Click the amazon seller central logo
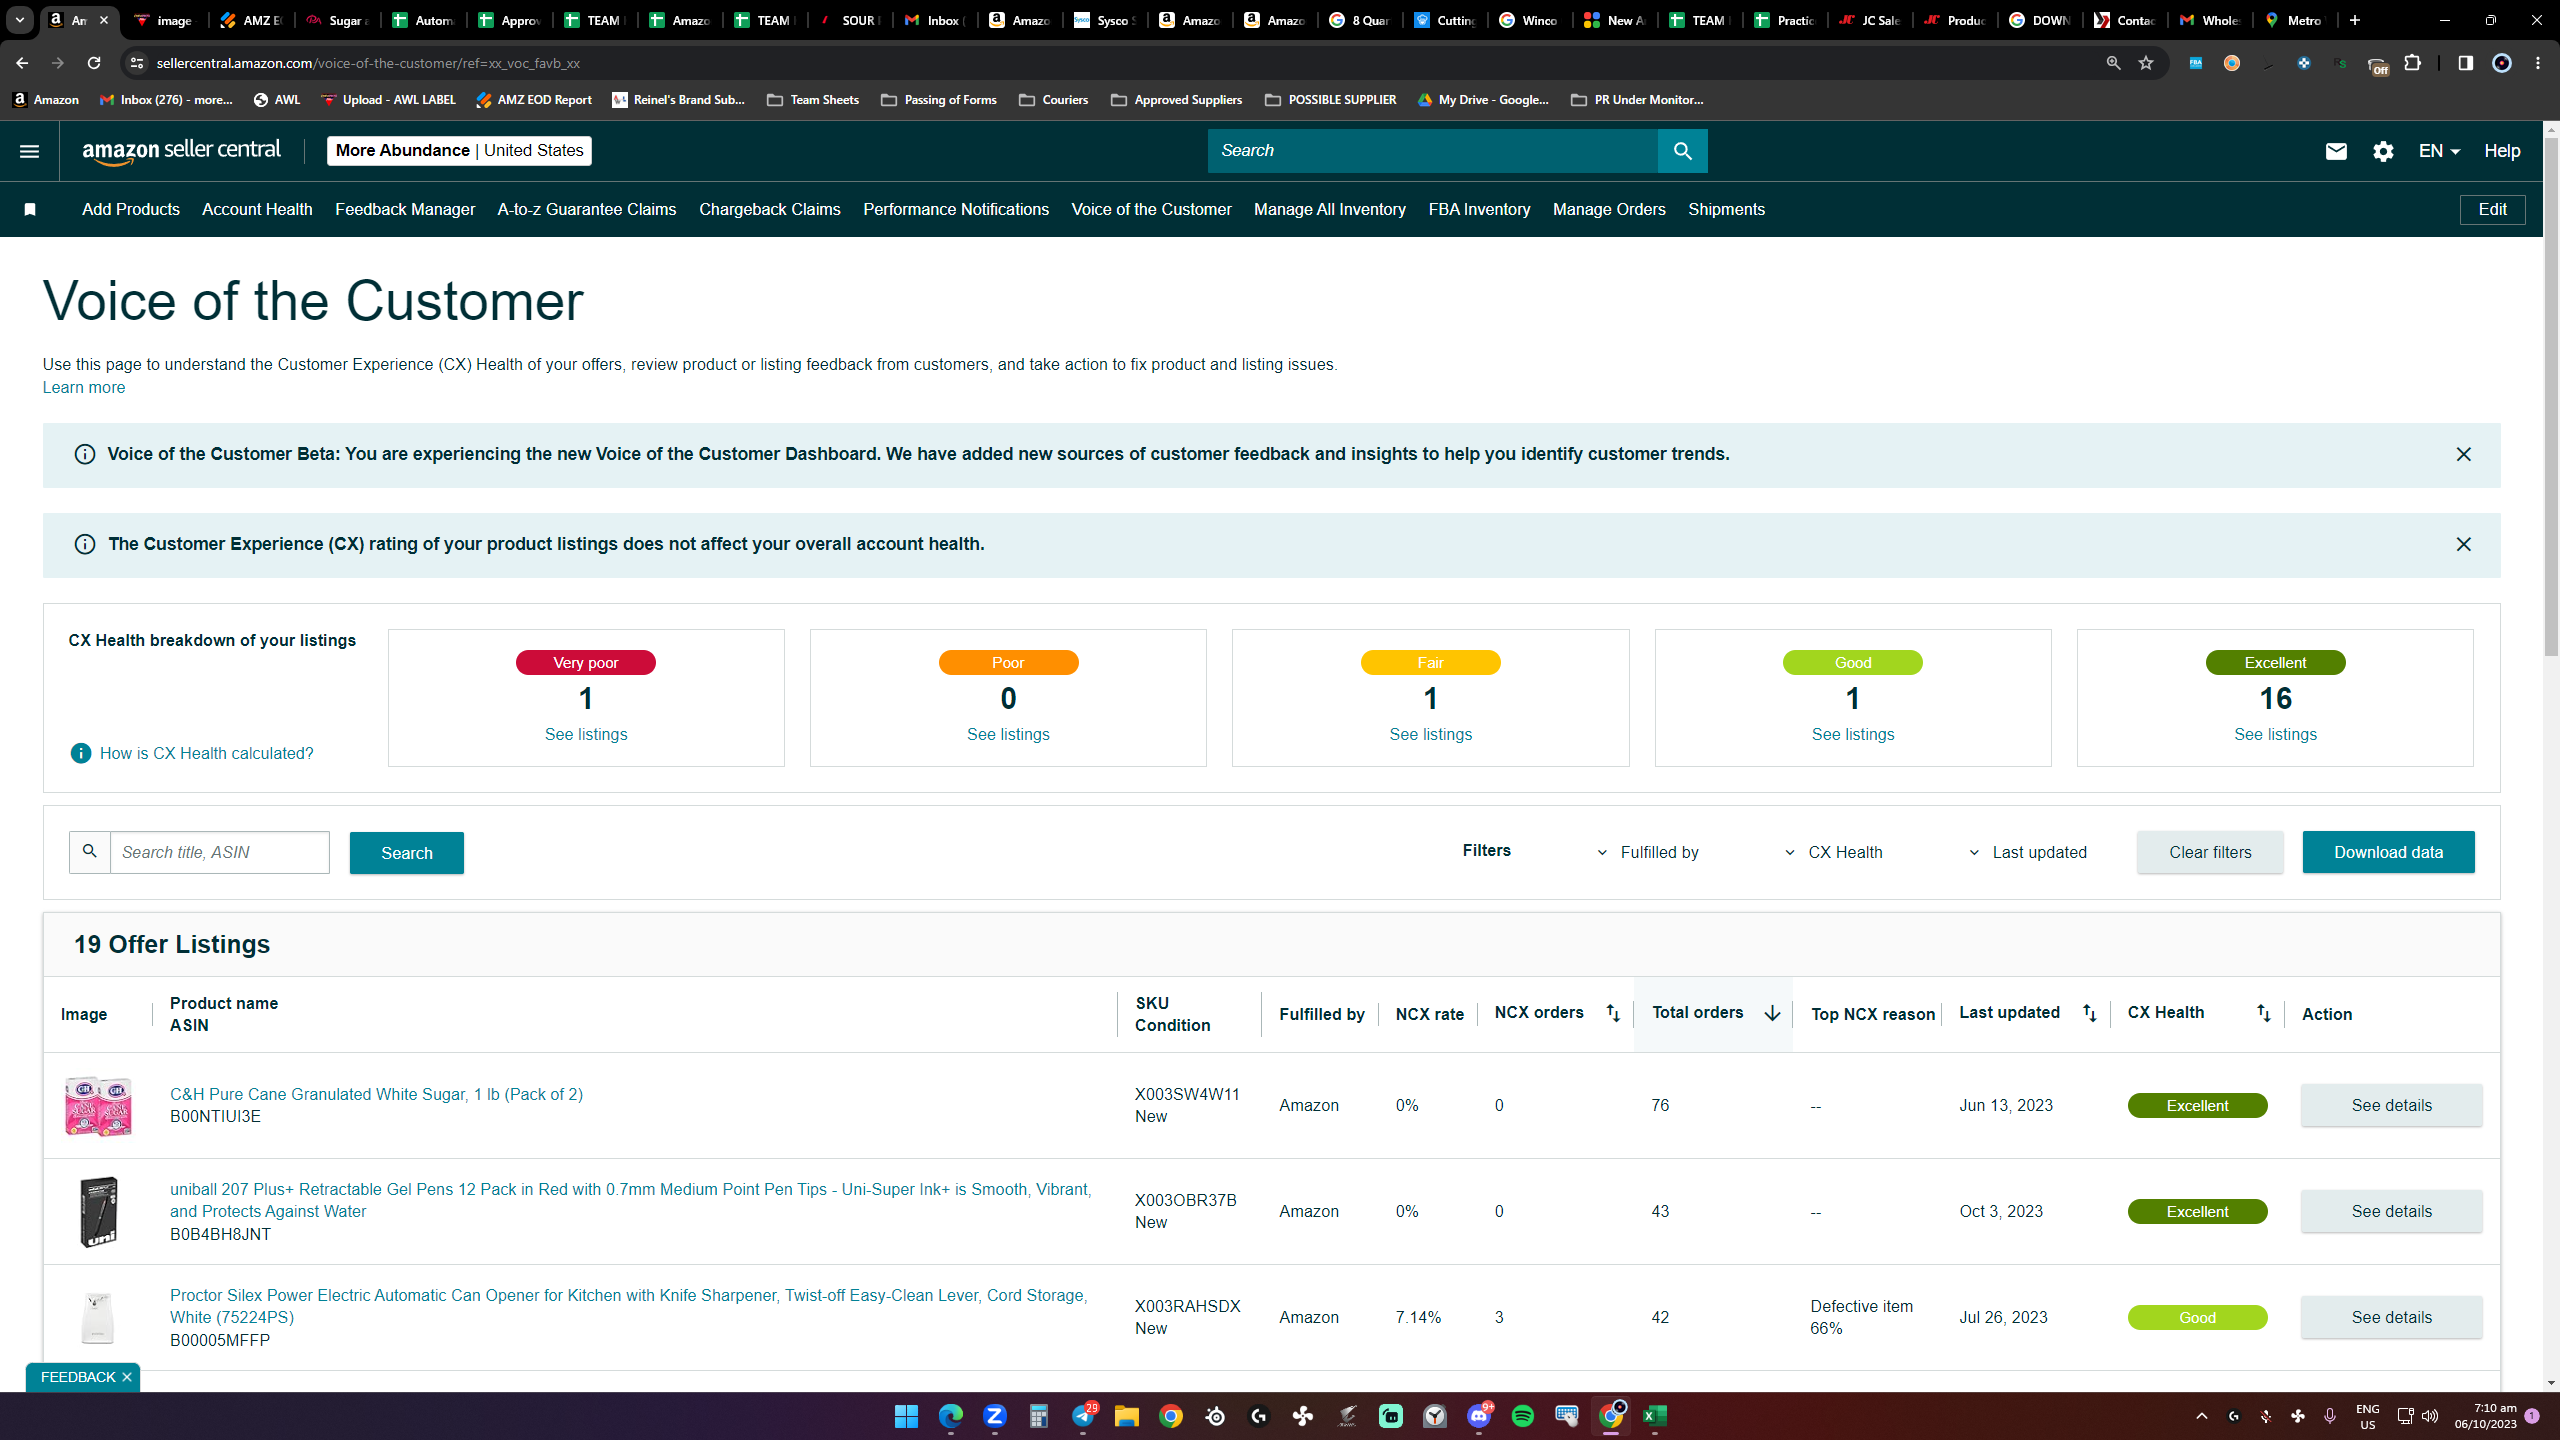 pyautogui.click(x=182, y=151)
